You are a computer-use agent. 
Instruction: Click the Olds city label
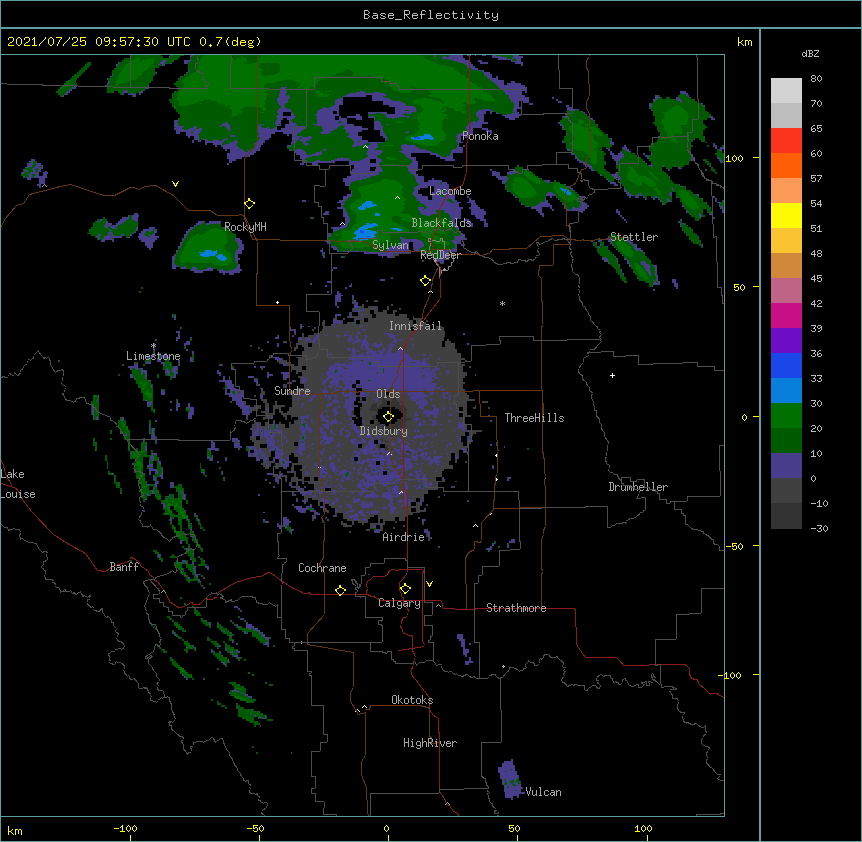388,394
